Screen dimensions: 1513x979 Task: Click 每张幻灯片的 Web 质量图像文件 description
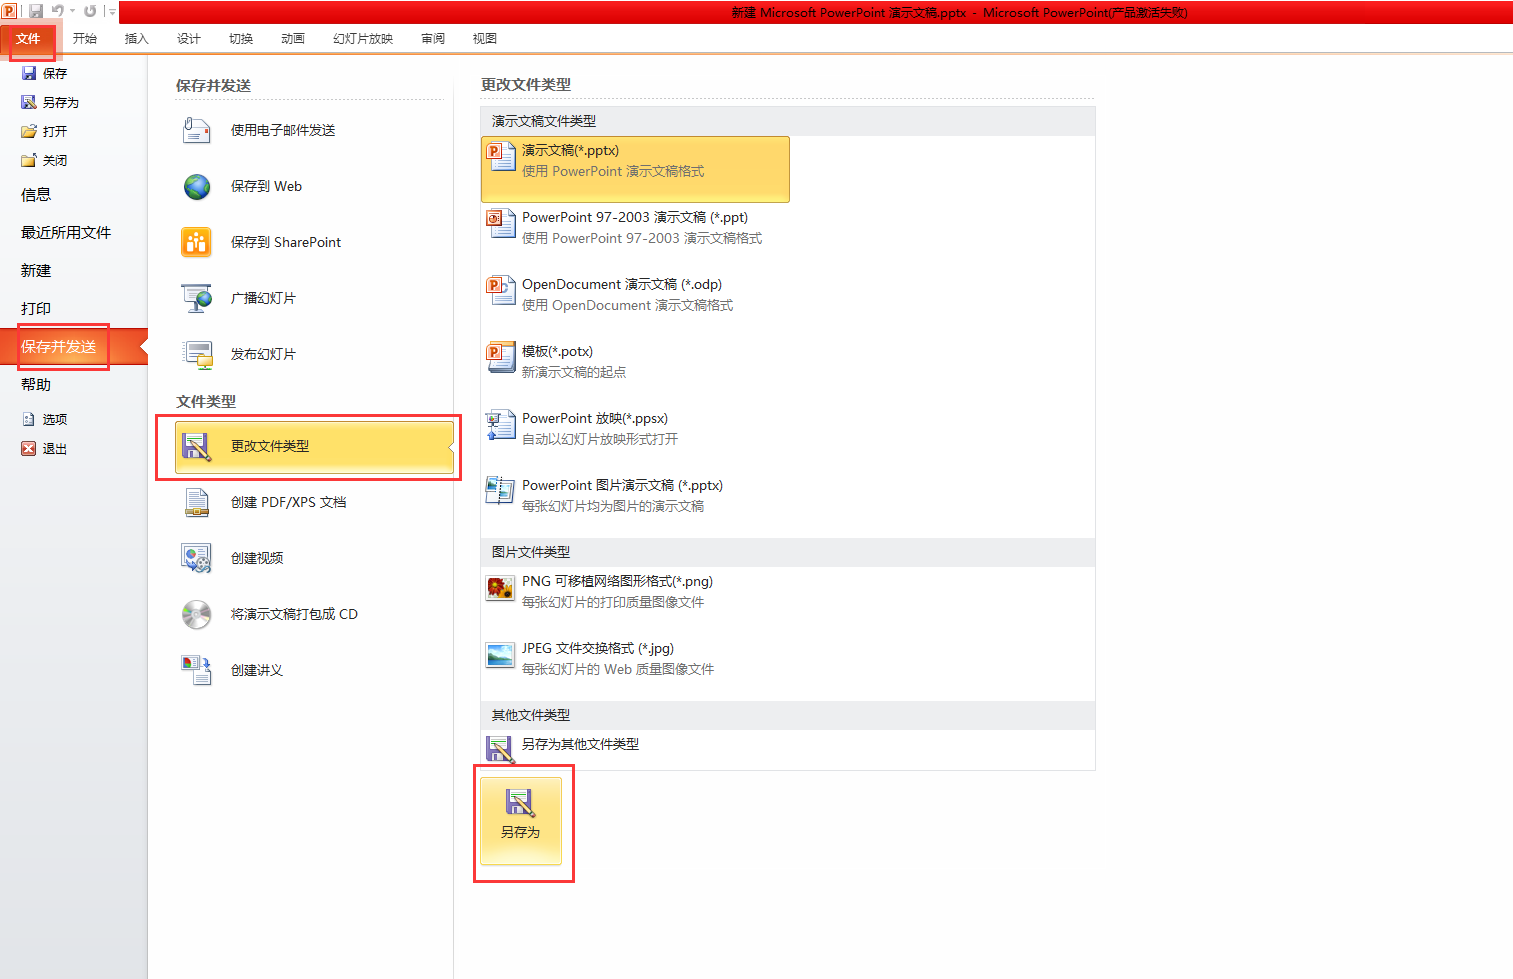(618, 669)
